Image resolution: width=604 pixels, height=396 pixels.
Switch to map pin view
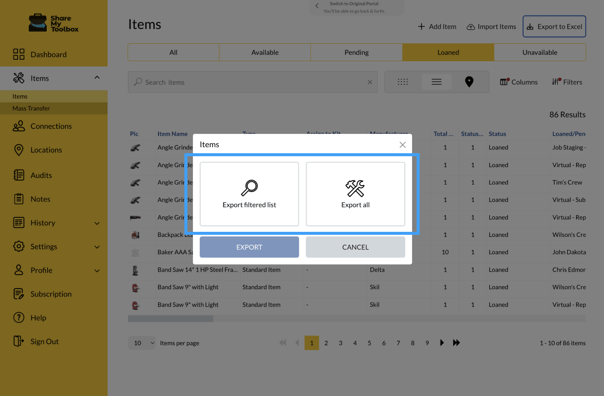point(469,82)
